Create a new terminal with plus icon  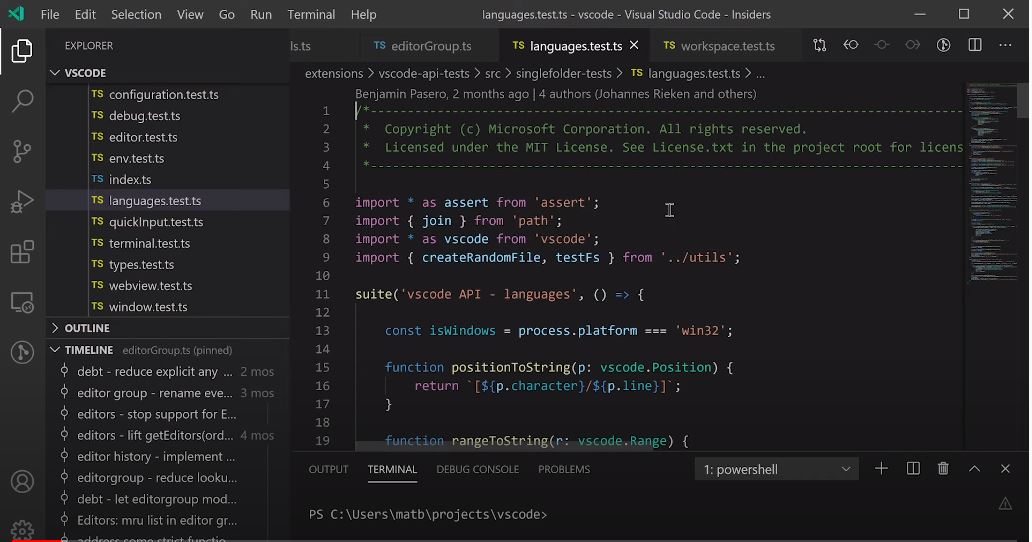881,468
